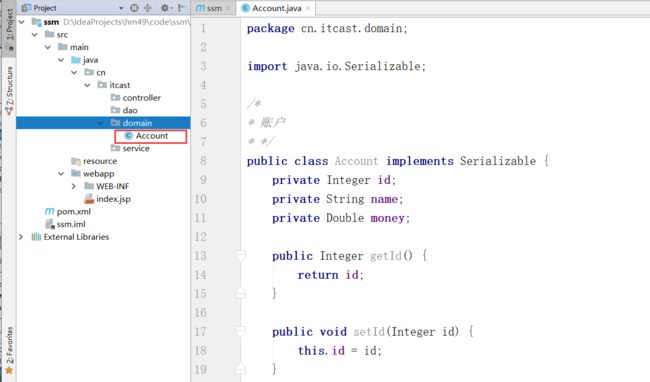Open the 2: Favorites tool window
Screen dimensions: 650x382
click(x=10, y=350)
